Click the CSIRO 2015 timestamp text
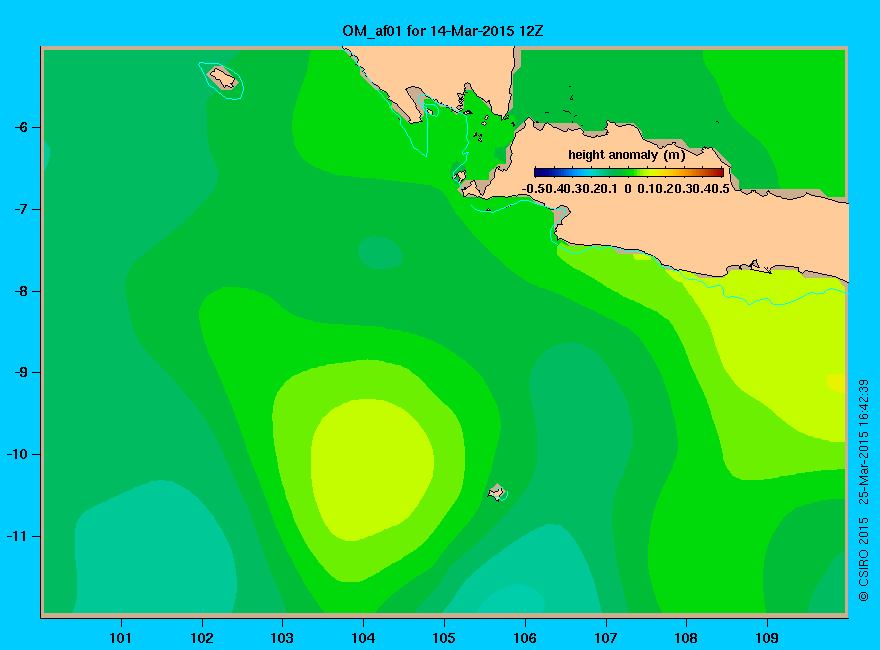 click(864, 490)
